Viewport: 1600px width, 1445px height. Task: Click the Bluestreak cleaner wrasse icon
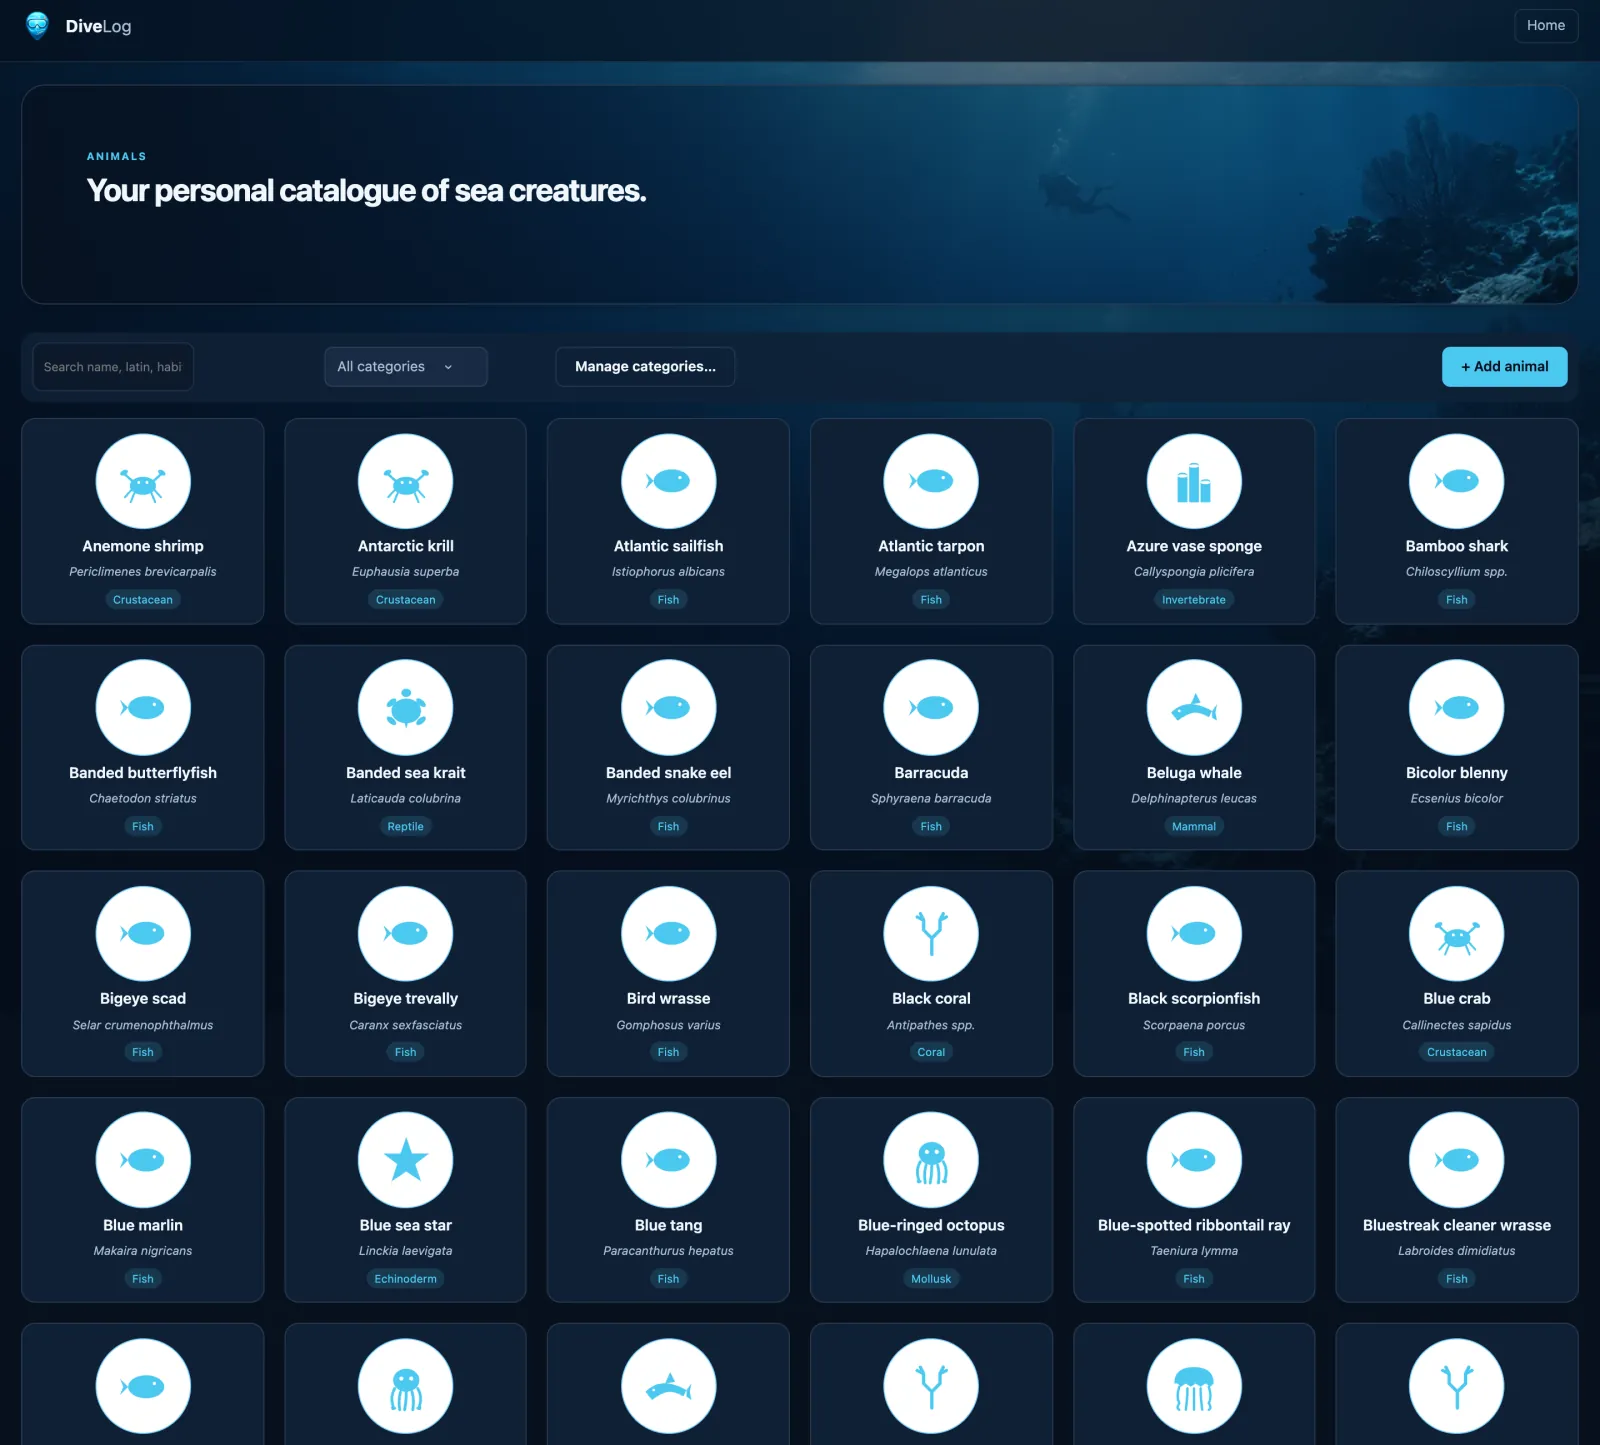point(1457,1160)
